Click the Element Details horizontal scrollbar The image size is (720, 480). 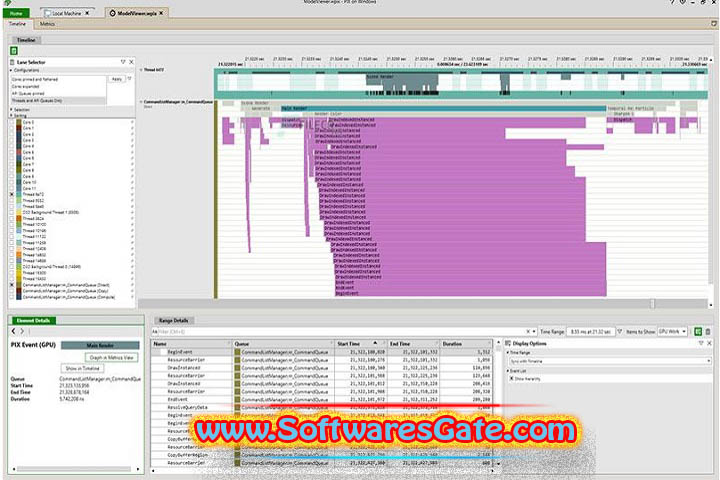click(x=74, y=469)
